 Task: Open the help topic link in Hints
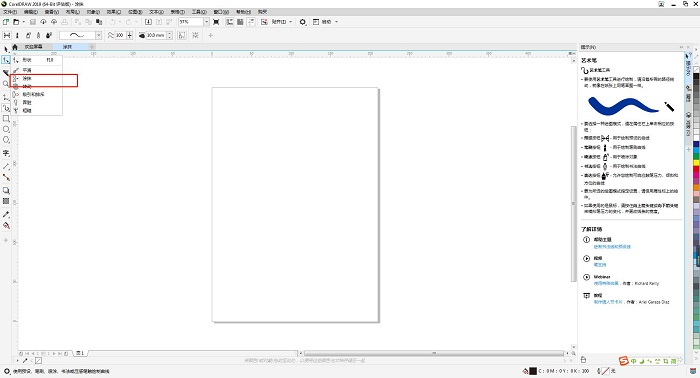[612, 246]
